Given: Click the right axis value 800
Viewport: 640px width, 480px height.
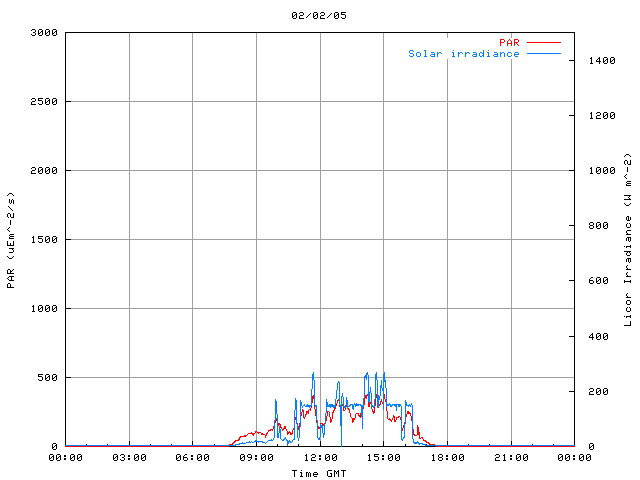Looking at the screenshot, I should (x=598, y=226).
